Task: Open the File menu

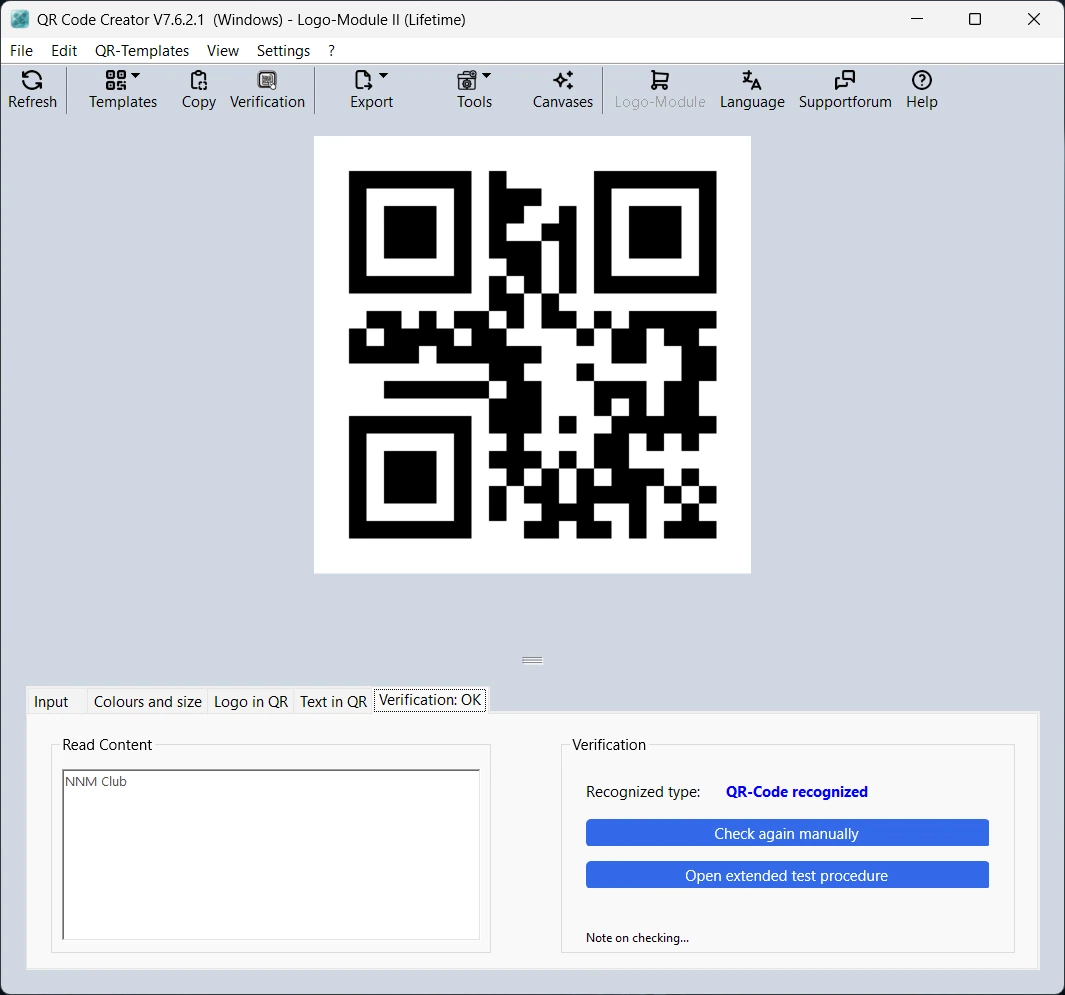Action: point(21,51)
